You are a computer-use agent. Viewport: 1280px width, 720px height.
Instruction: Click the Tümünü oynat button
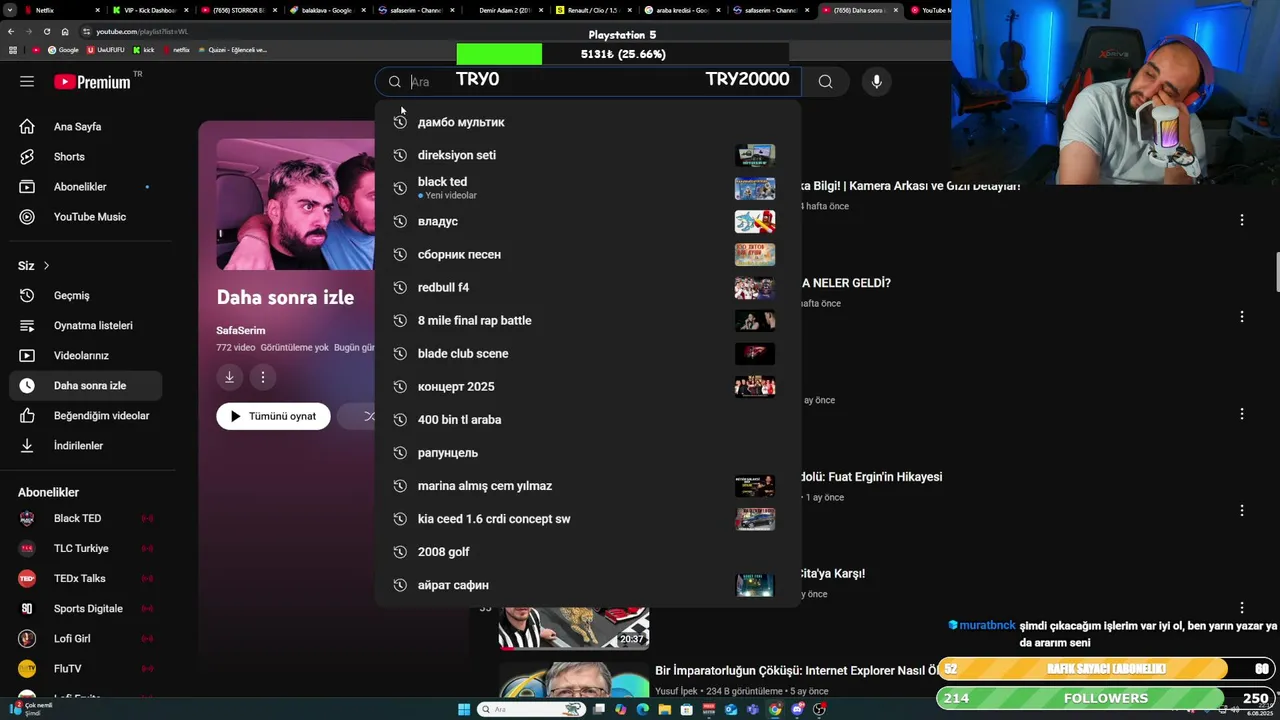coord(273,416)
